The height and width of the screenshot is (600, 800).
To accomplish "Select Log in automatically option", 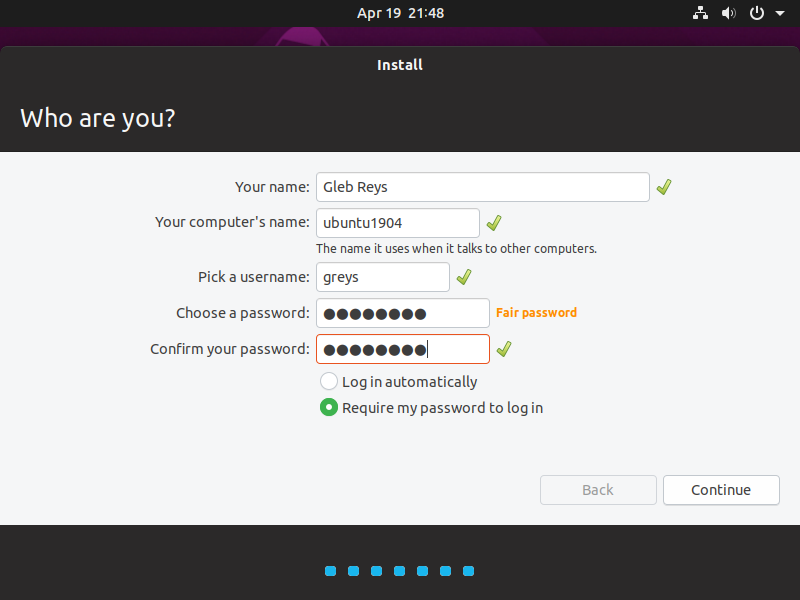I will tap(329, 381).
